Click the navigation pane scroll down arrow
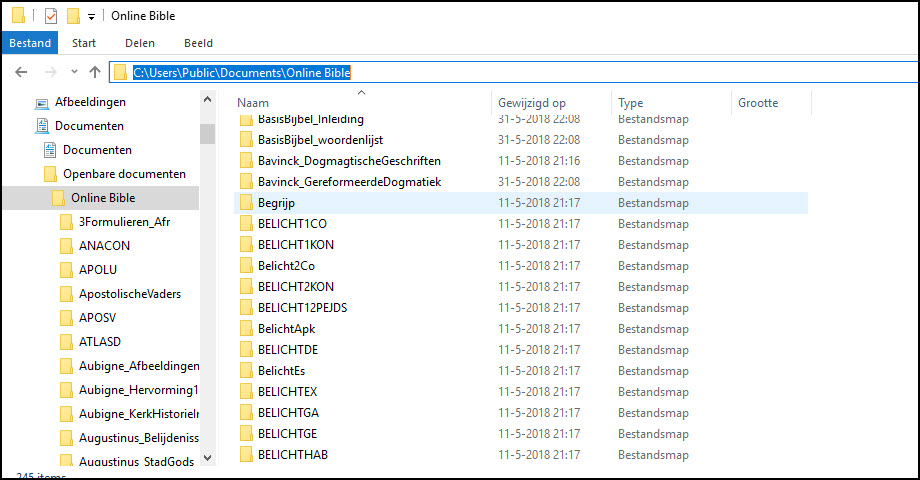 207,458
